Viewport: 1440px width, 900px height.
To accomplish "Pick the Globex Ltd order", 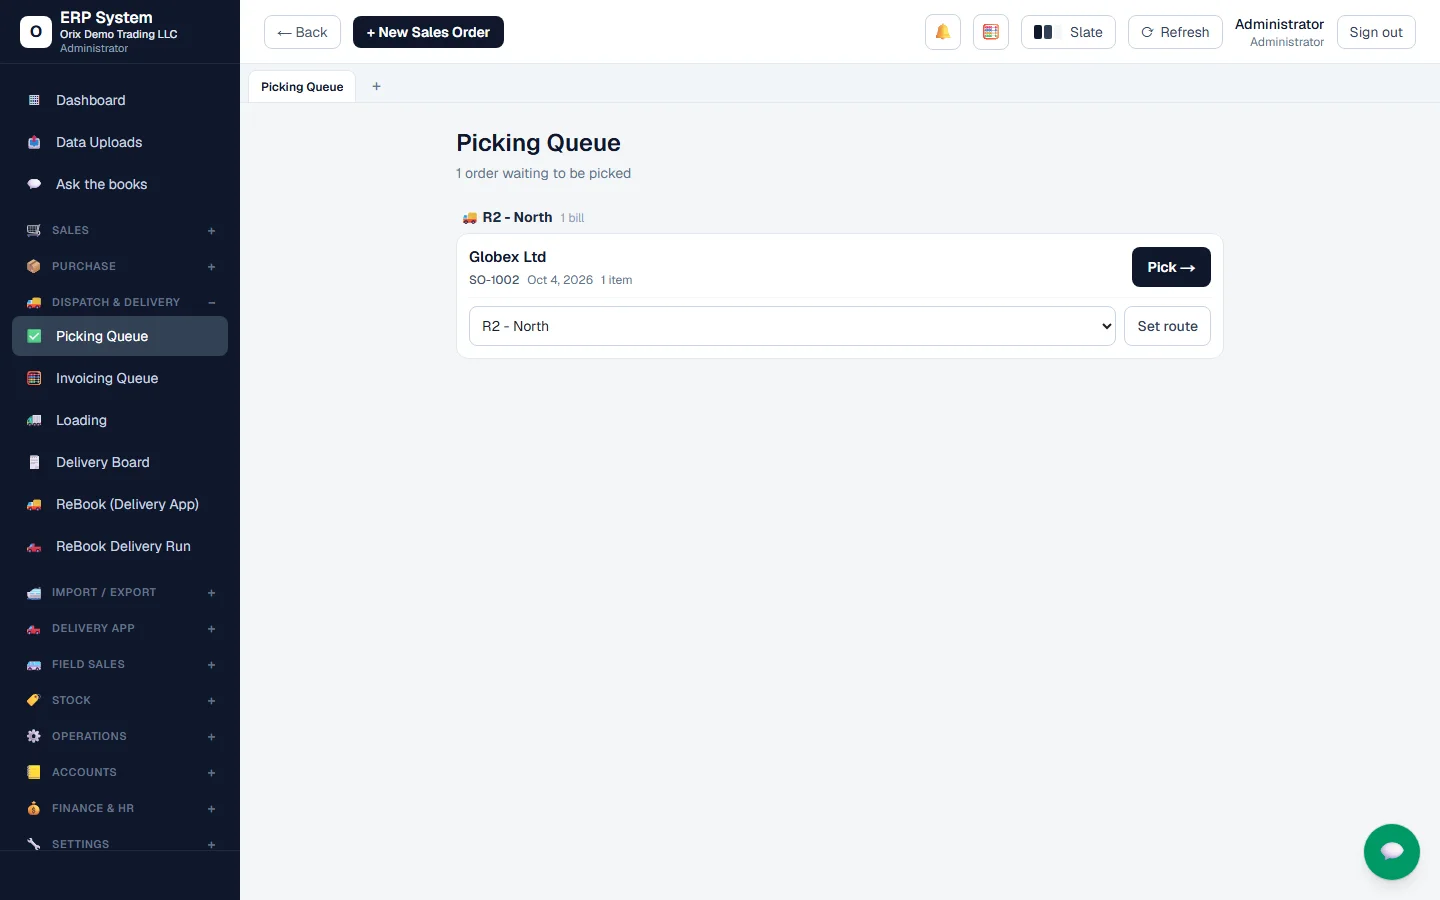I will click(1171, 267).
